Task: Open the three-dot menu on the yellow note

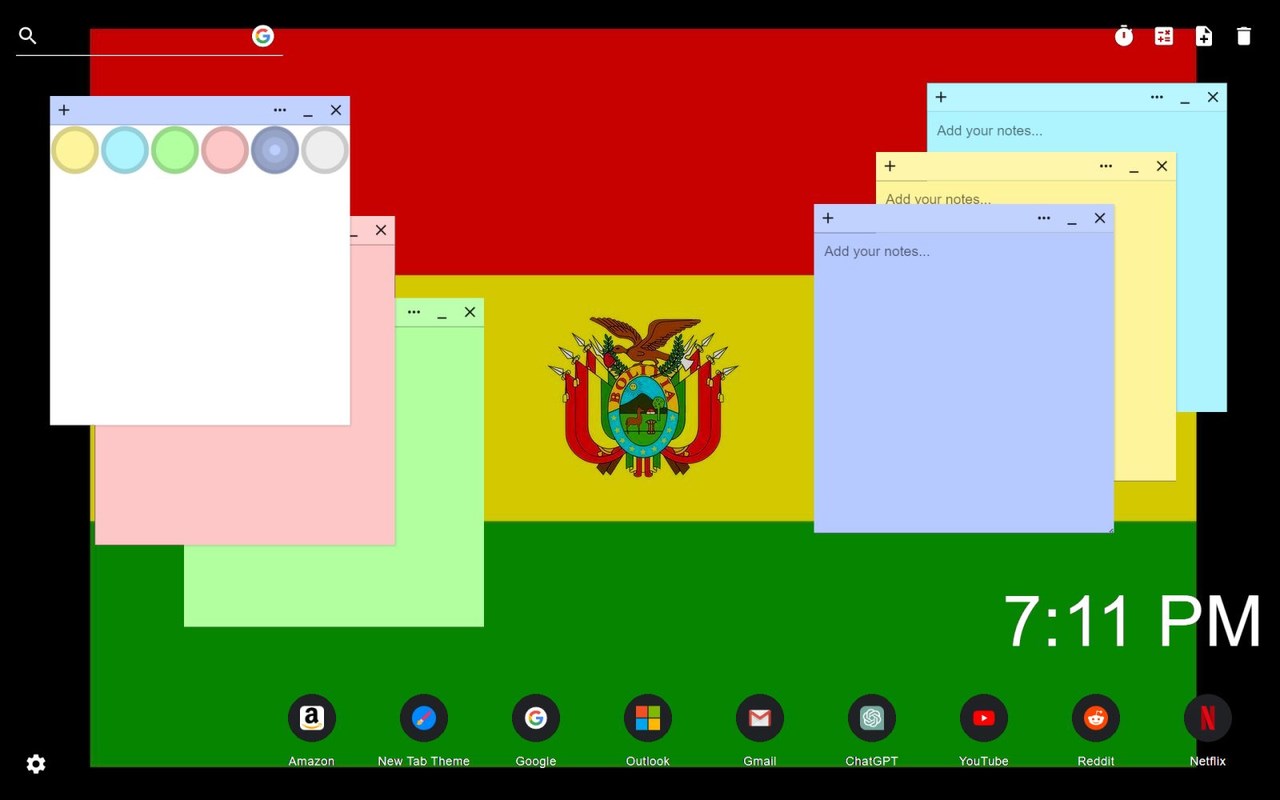Action: (x=1106, y=166)
